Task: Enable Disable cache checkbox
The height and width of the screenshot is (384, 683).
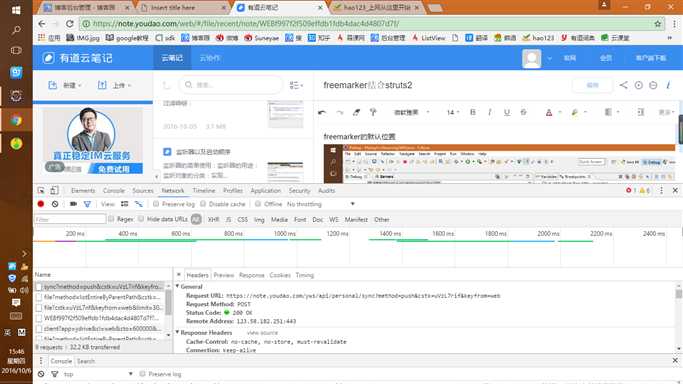Action: click(203, 204)
